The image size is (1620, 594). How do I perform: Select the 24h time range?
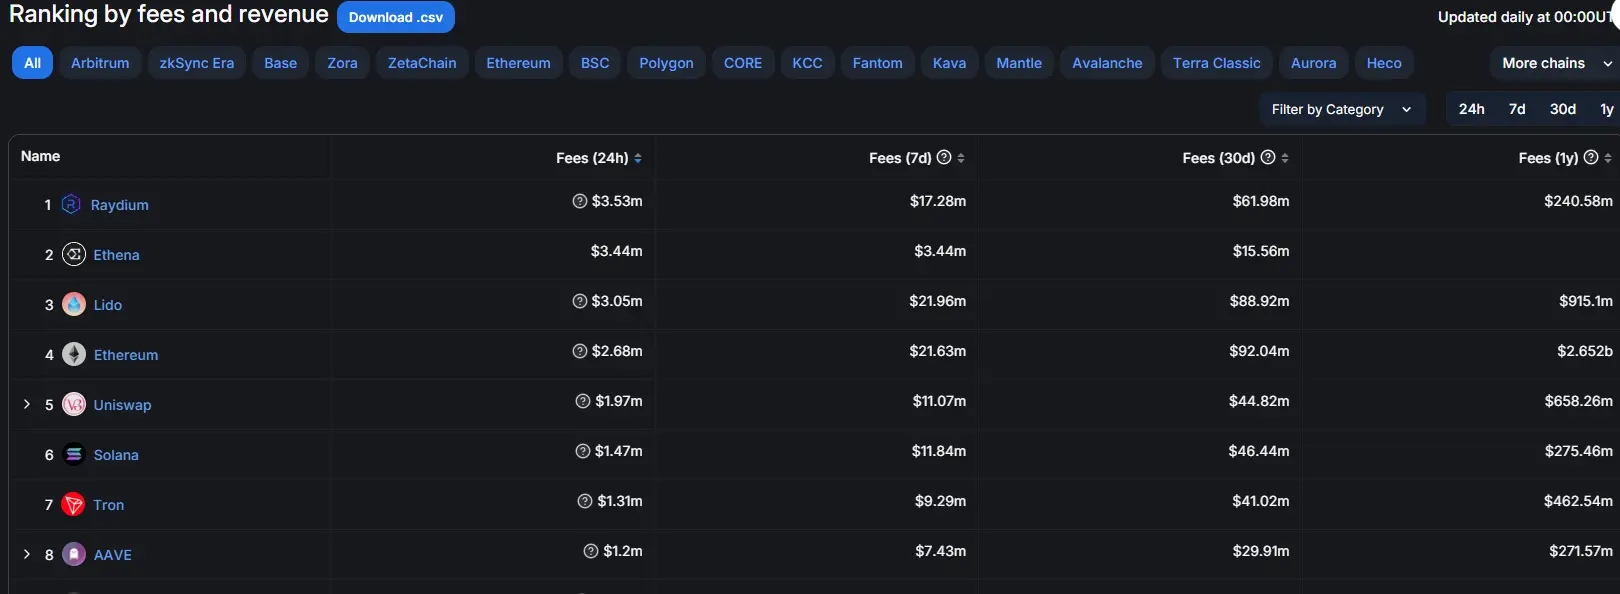tap(1471, 109)
